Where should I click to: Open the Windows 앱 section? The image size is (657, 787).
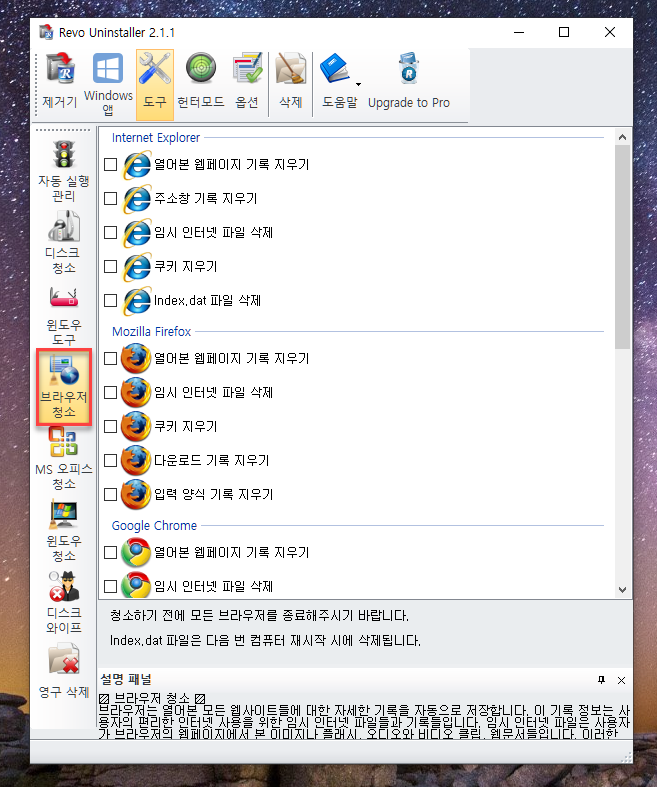pos(108,84)
